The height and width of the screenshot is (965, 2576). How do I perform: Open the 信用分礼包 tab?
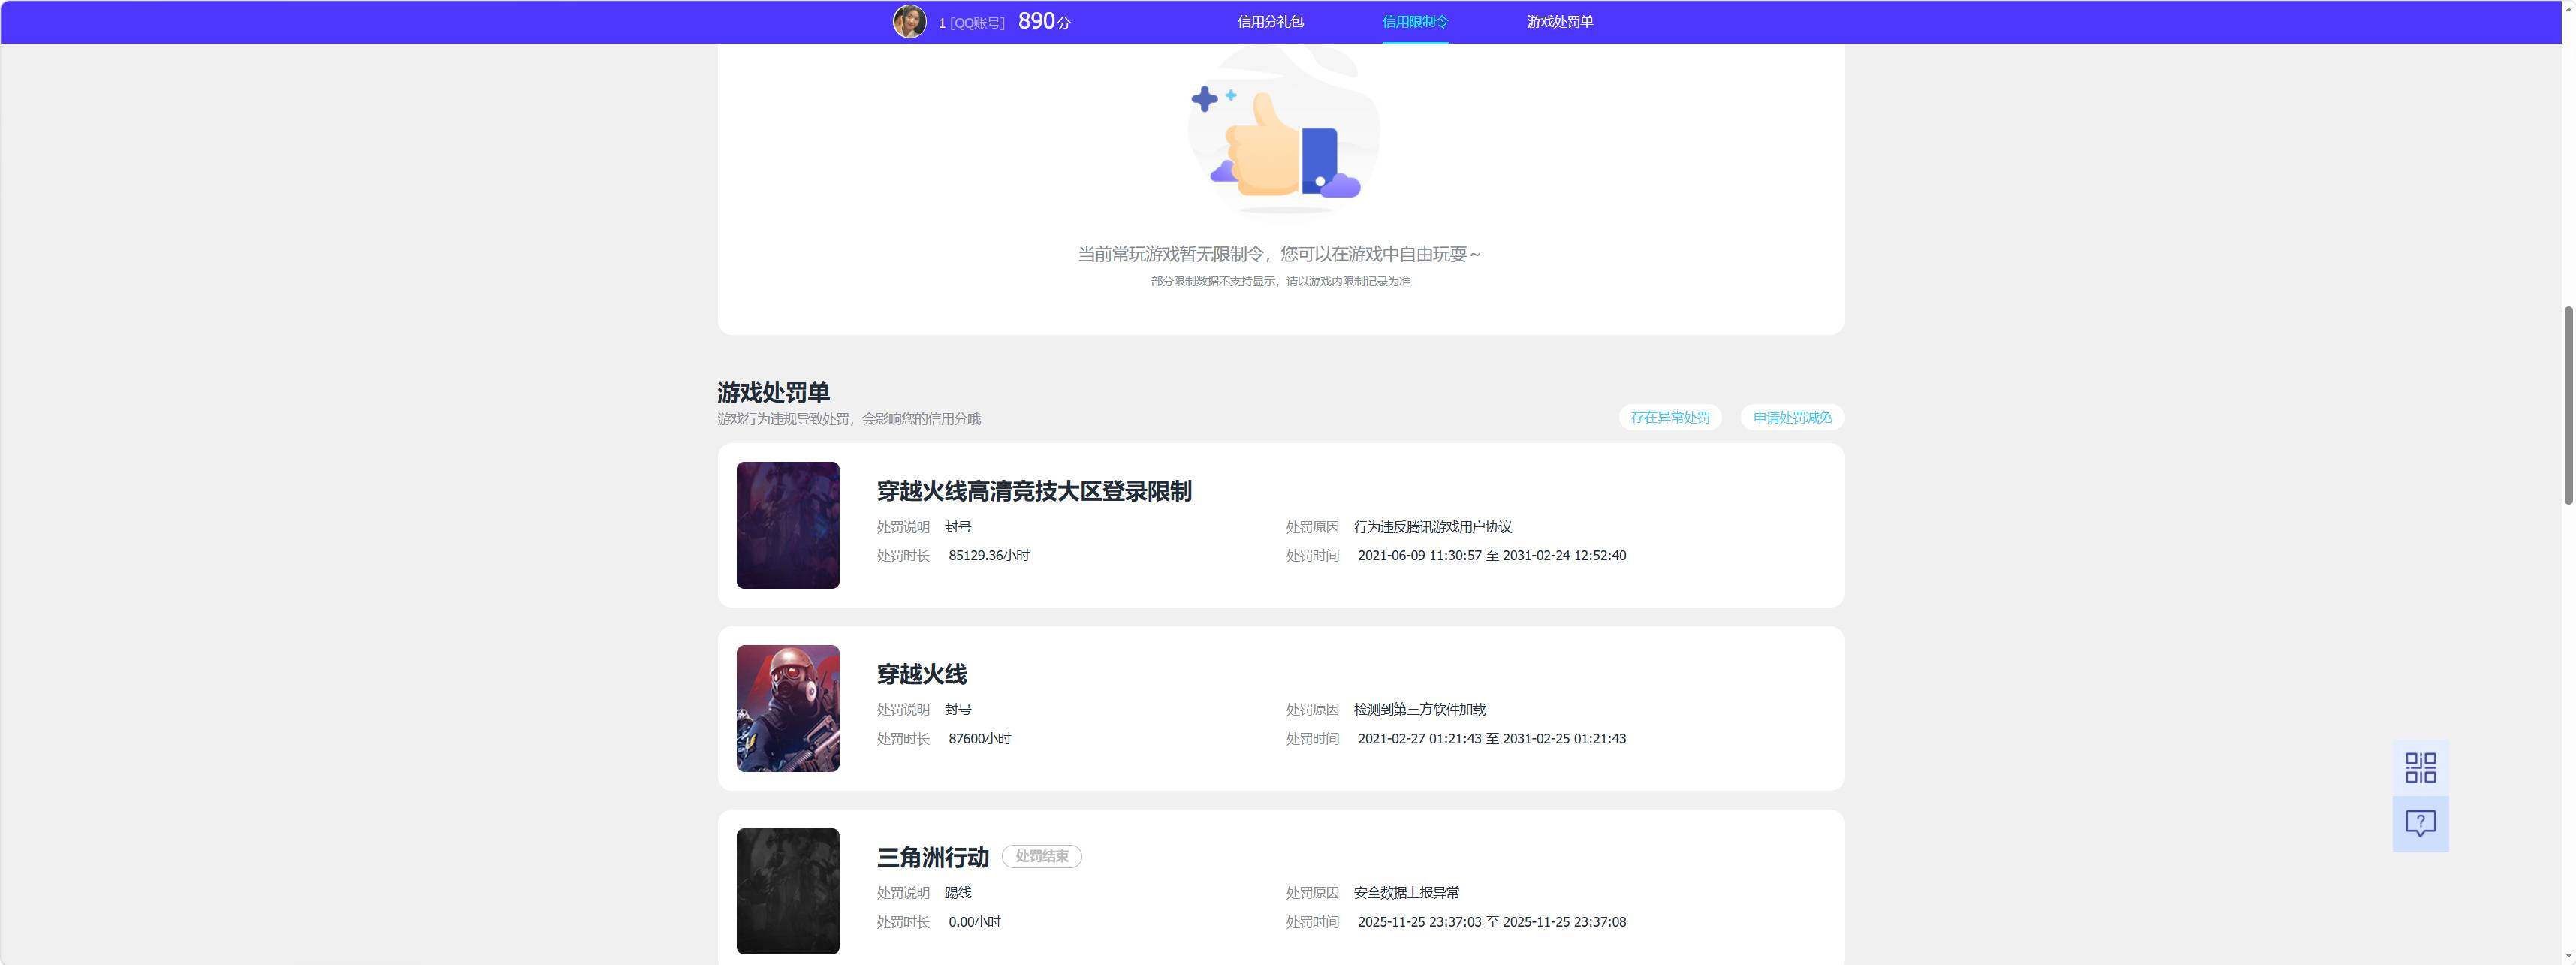(x=1270, y=21)
